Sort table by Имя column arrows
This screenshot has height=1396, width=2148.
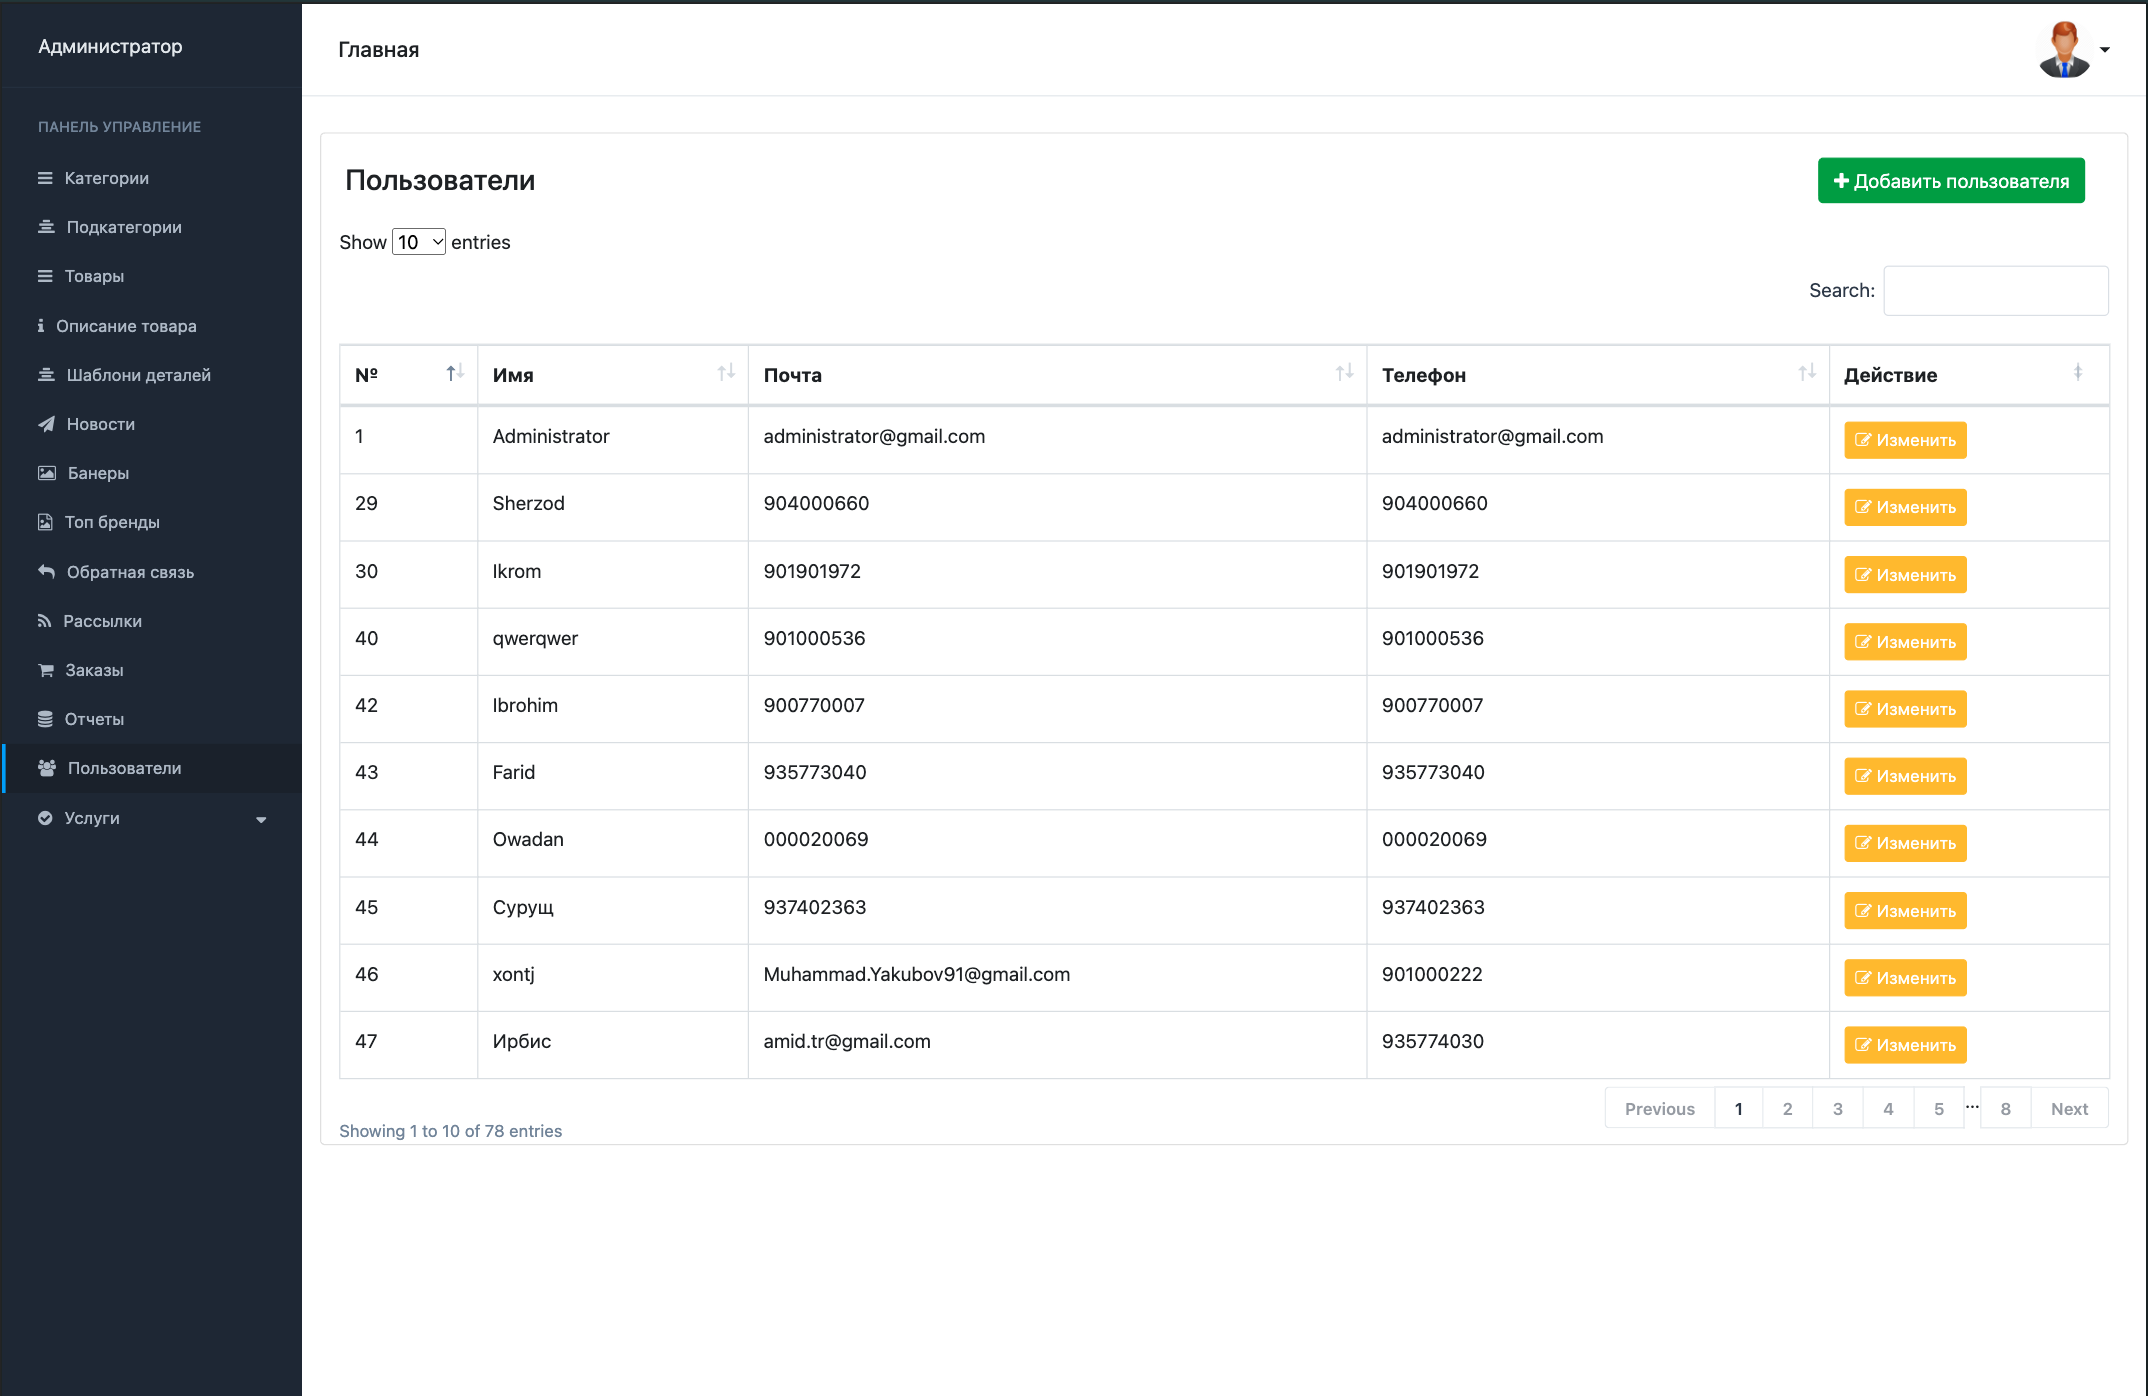pyautogui.click(x=726, y=373)
